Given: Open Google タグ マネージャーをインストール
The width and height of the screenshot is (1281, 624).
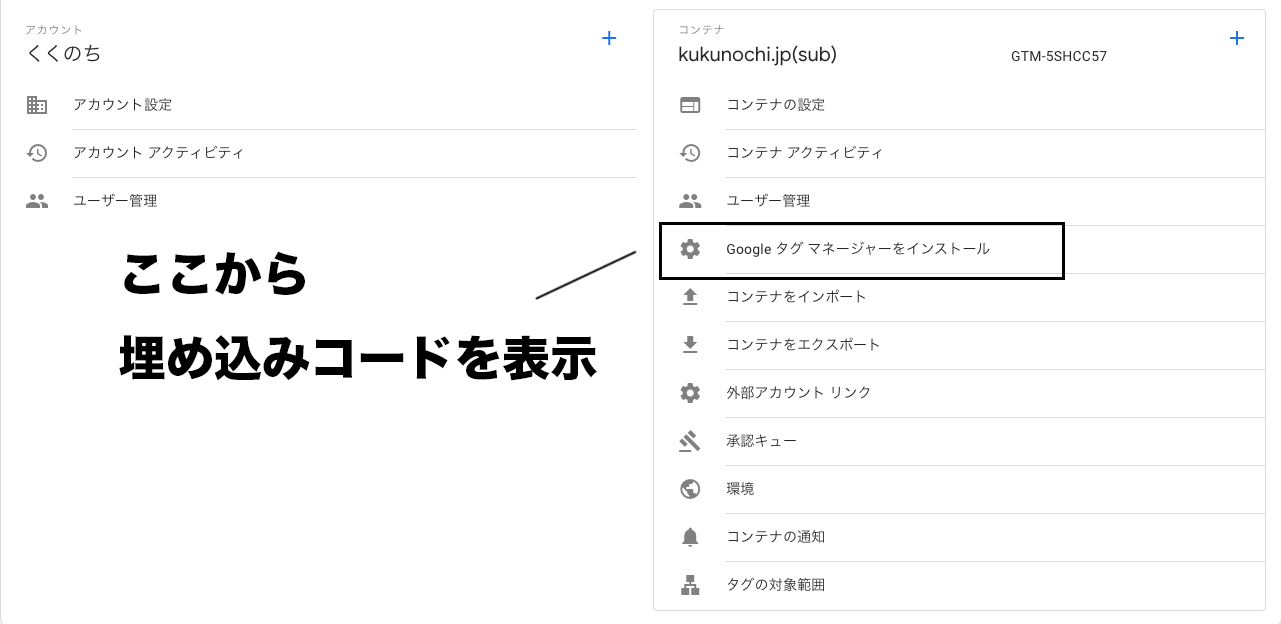Looking at the screenshot, I should (x=858, y=249).
